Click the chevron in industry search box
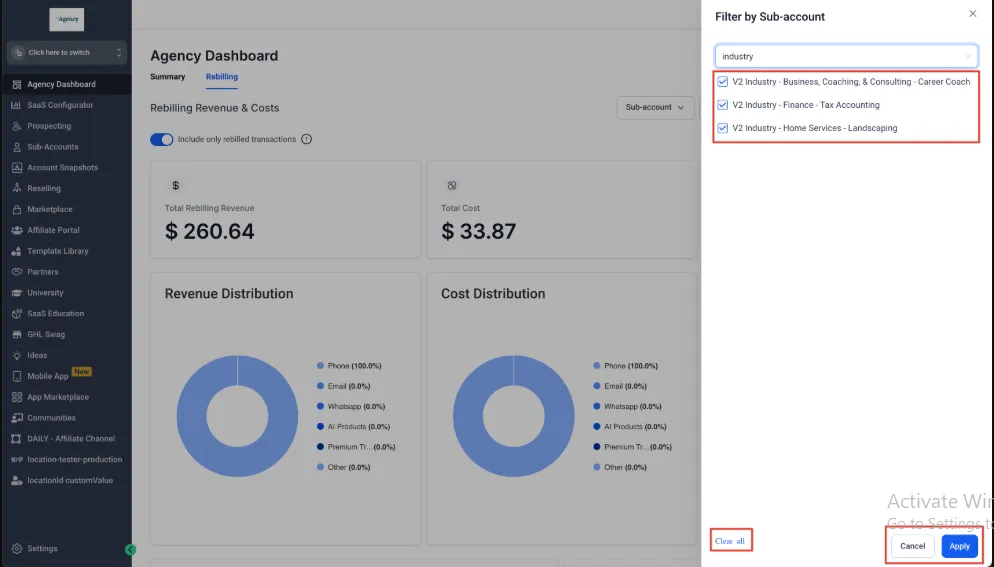Image resolution: width=994 pixels, height=567 pixels. (968, 56)
